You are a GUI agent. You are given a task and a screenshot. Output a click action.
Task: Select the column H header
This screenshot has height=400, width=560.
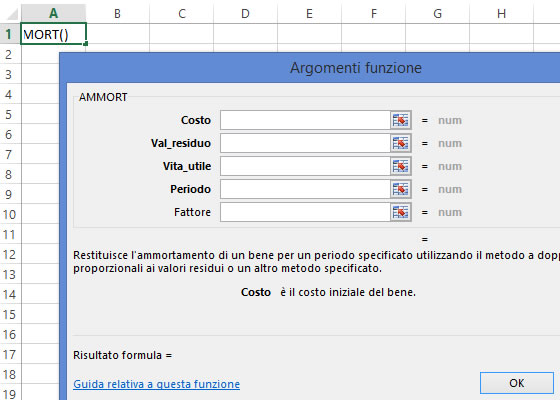pyautogui.click(x=501, y=14)
